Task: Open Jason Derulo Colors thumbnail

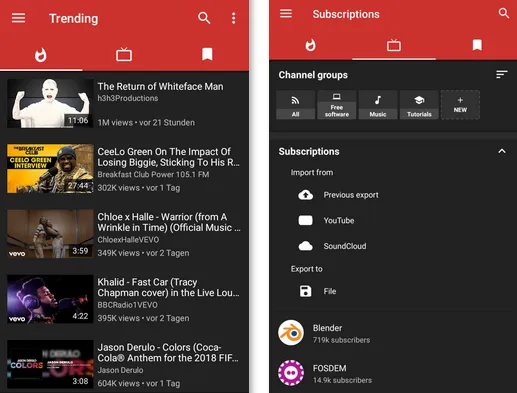Action: coord(50,364)
